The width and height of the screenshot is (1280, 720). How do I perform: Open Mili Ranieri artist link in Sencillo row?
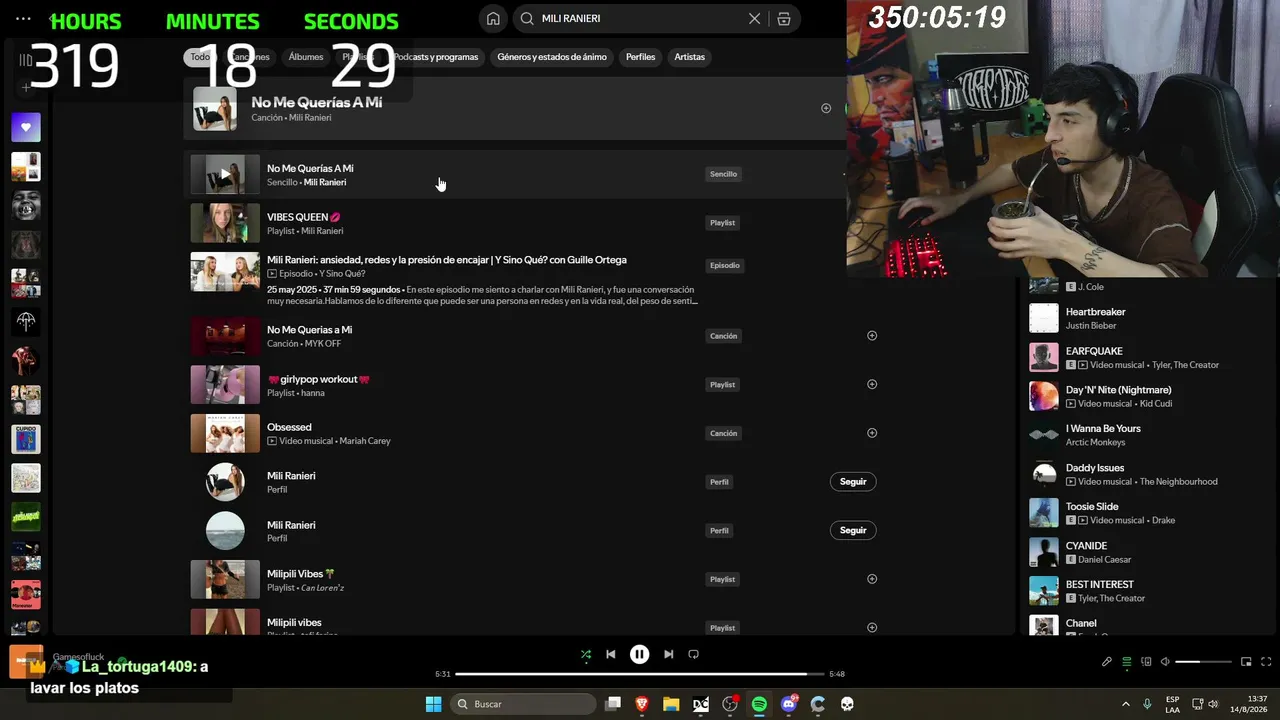pyautogui.click(x=325, y=183)
